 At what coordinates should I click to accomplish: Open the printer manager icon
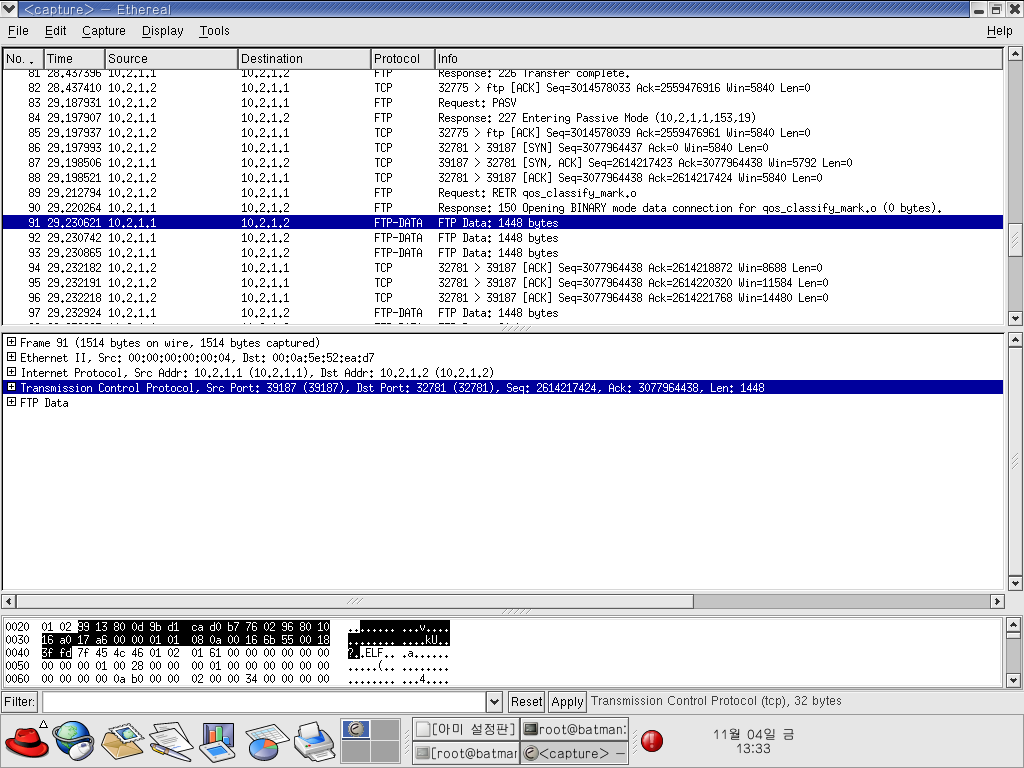pos(314,741)
